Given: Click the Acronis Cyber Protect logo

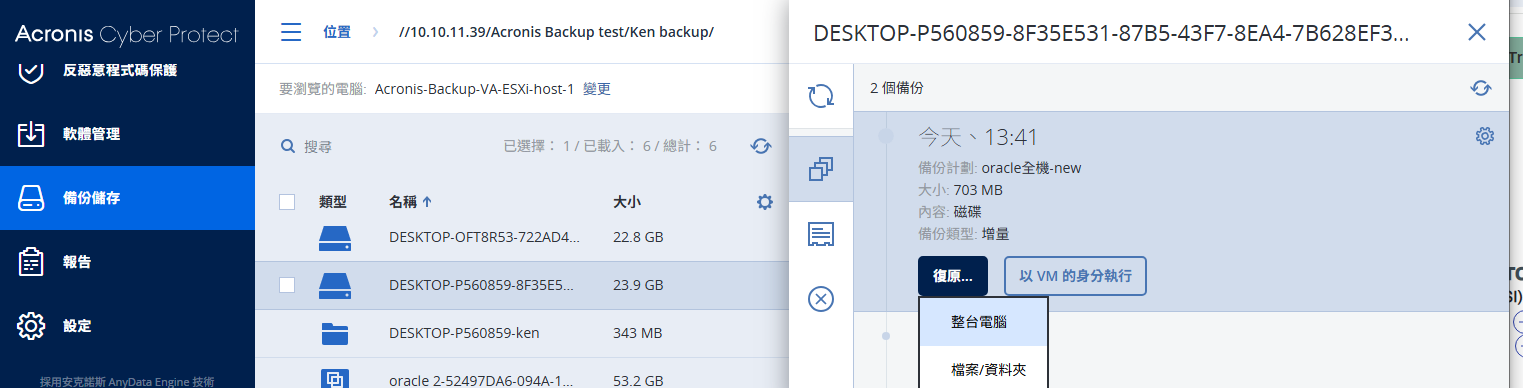Looking at the screenshot, I should pos(127,35).
